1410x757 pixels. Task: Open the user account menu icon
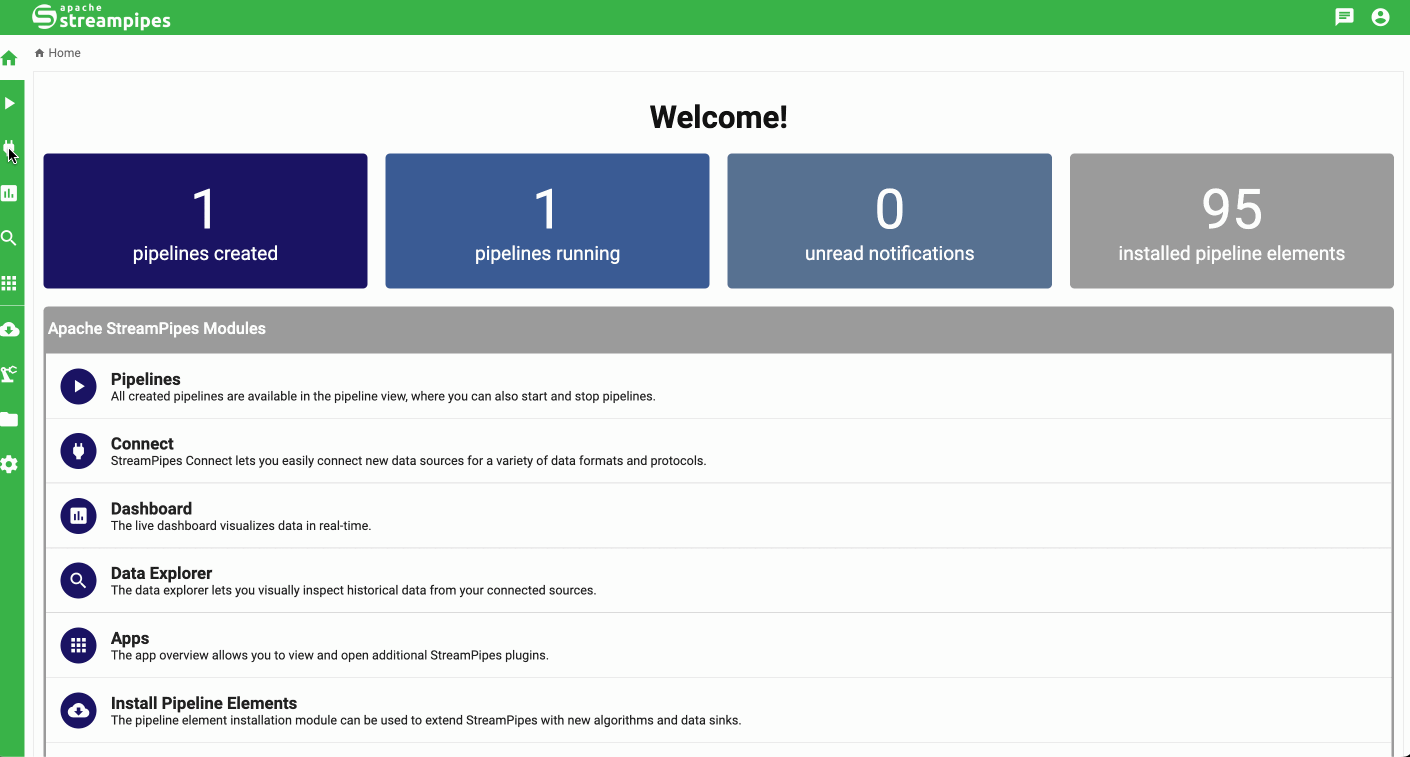pyautogui.click(x=1380, y=17)
